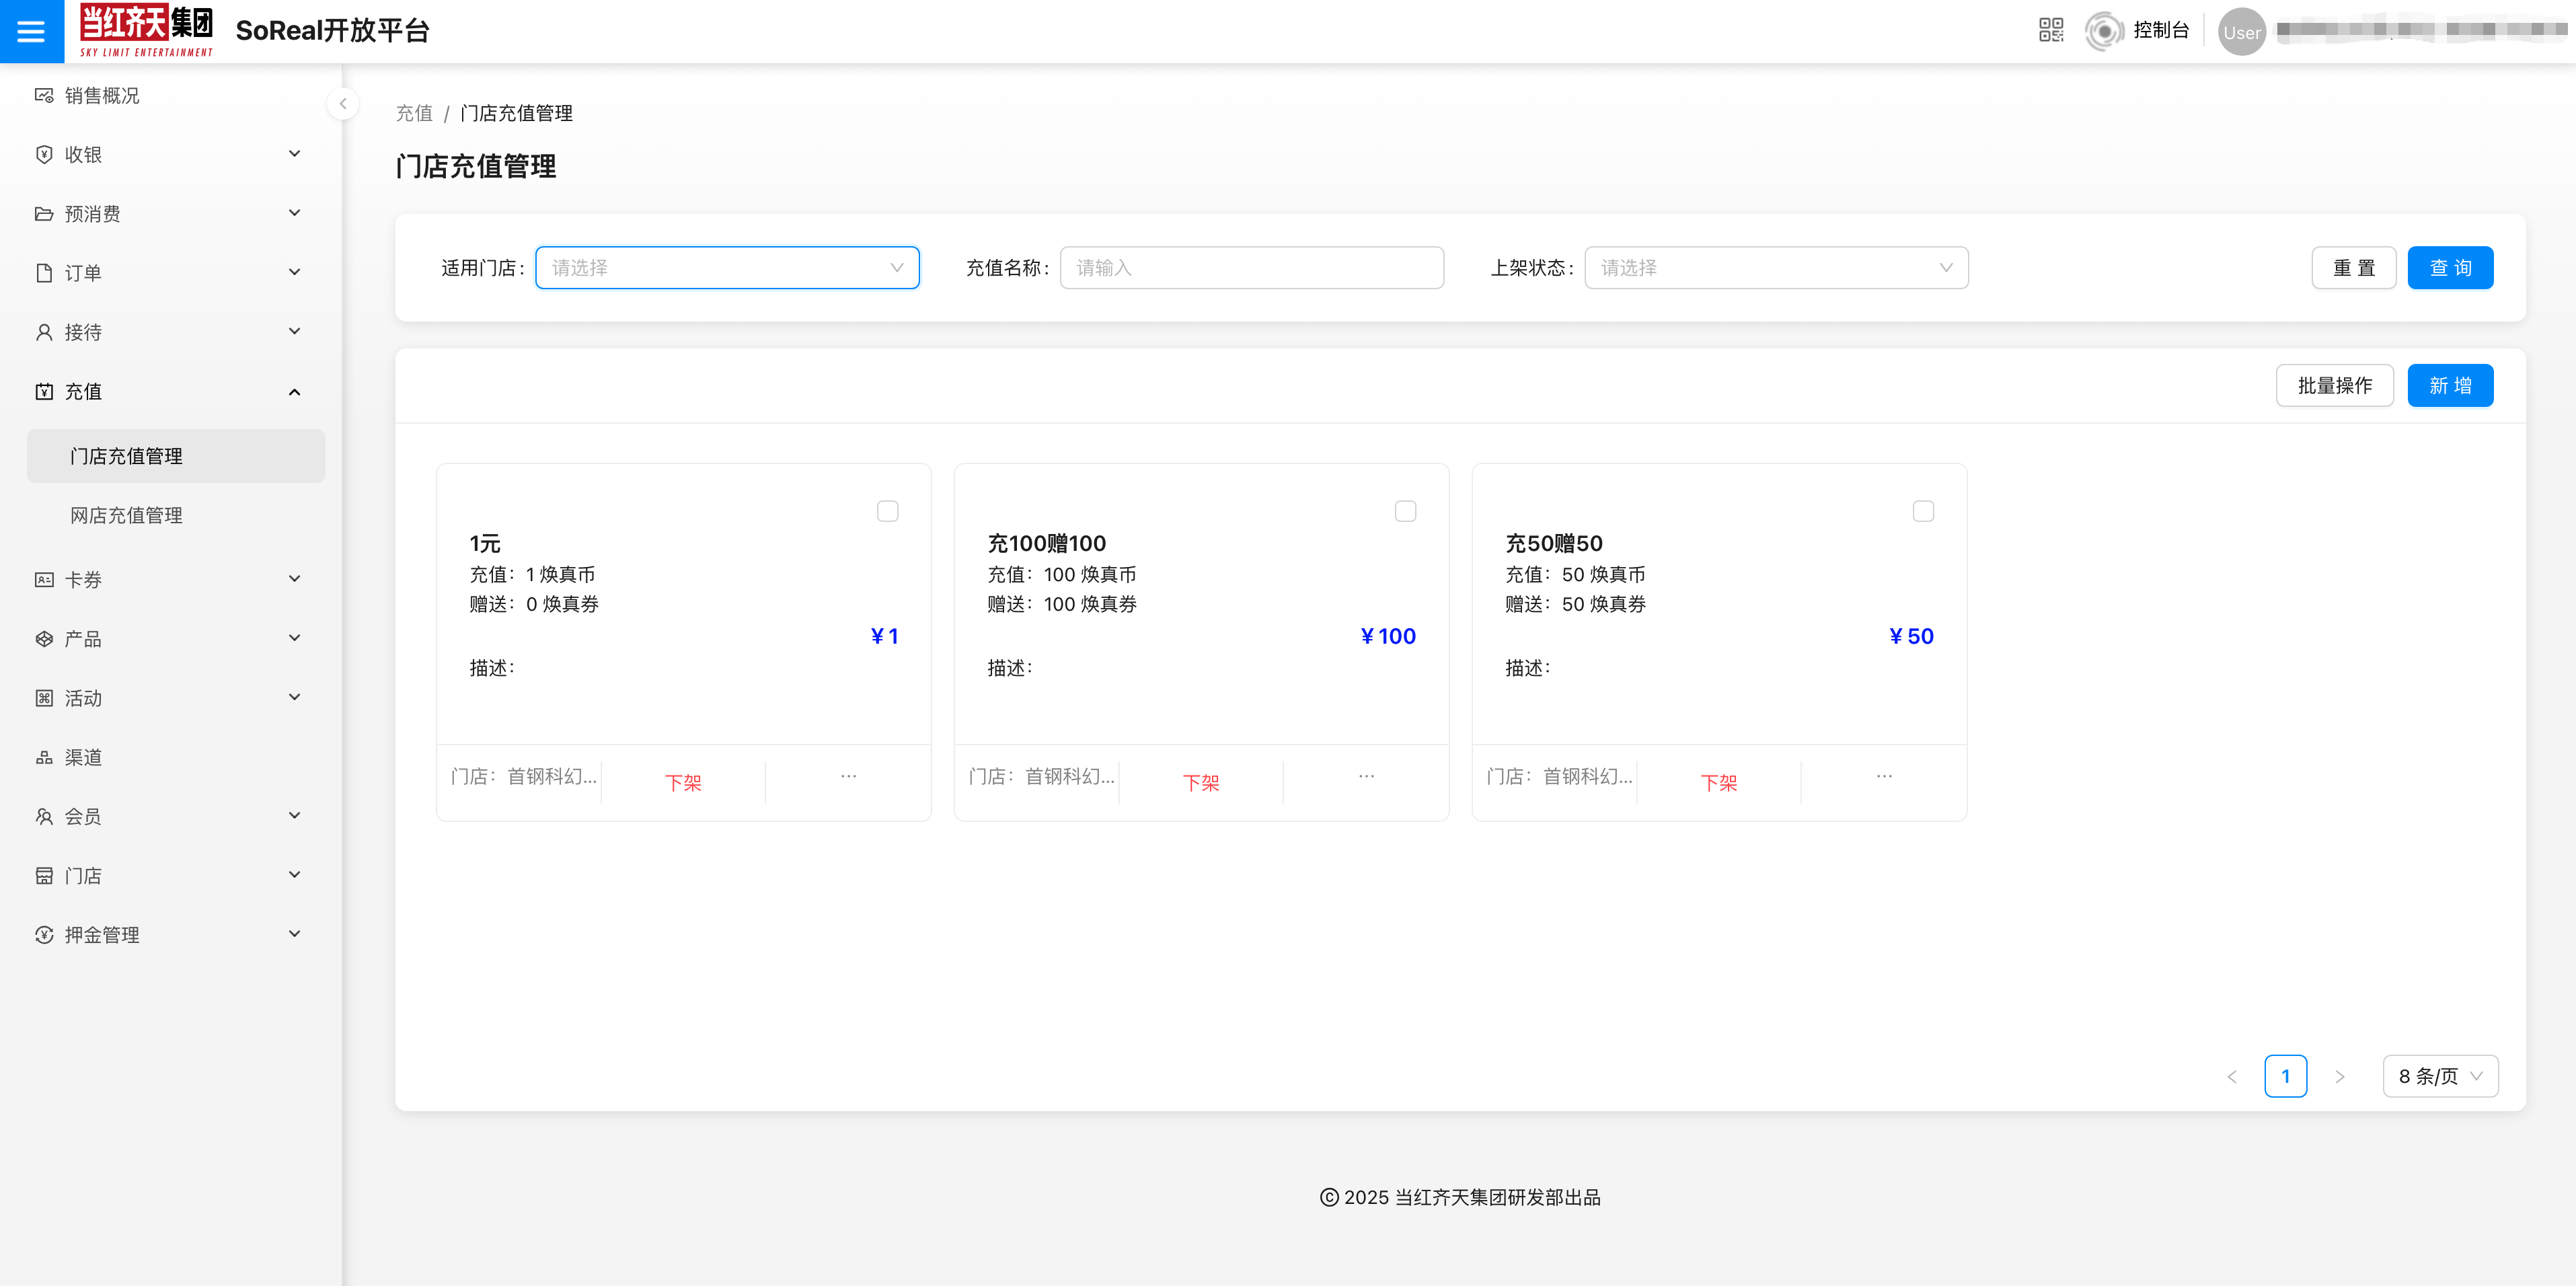Click the 充值 recharge icon
This screenshot has width=2576, height=1286.
click(x=44, y=392)
